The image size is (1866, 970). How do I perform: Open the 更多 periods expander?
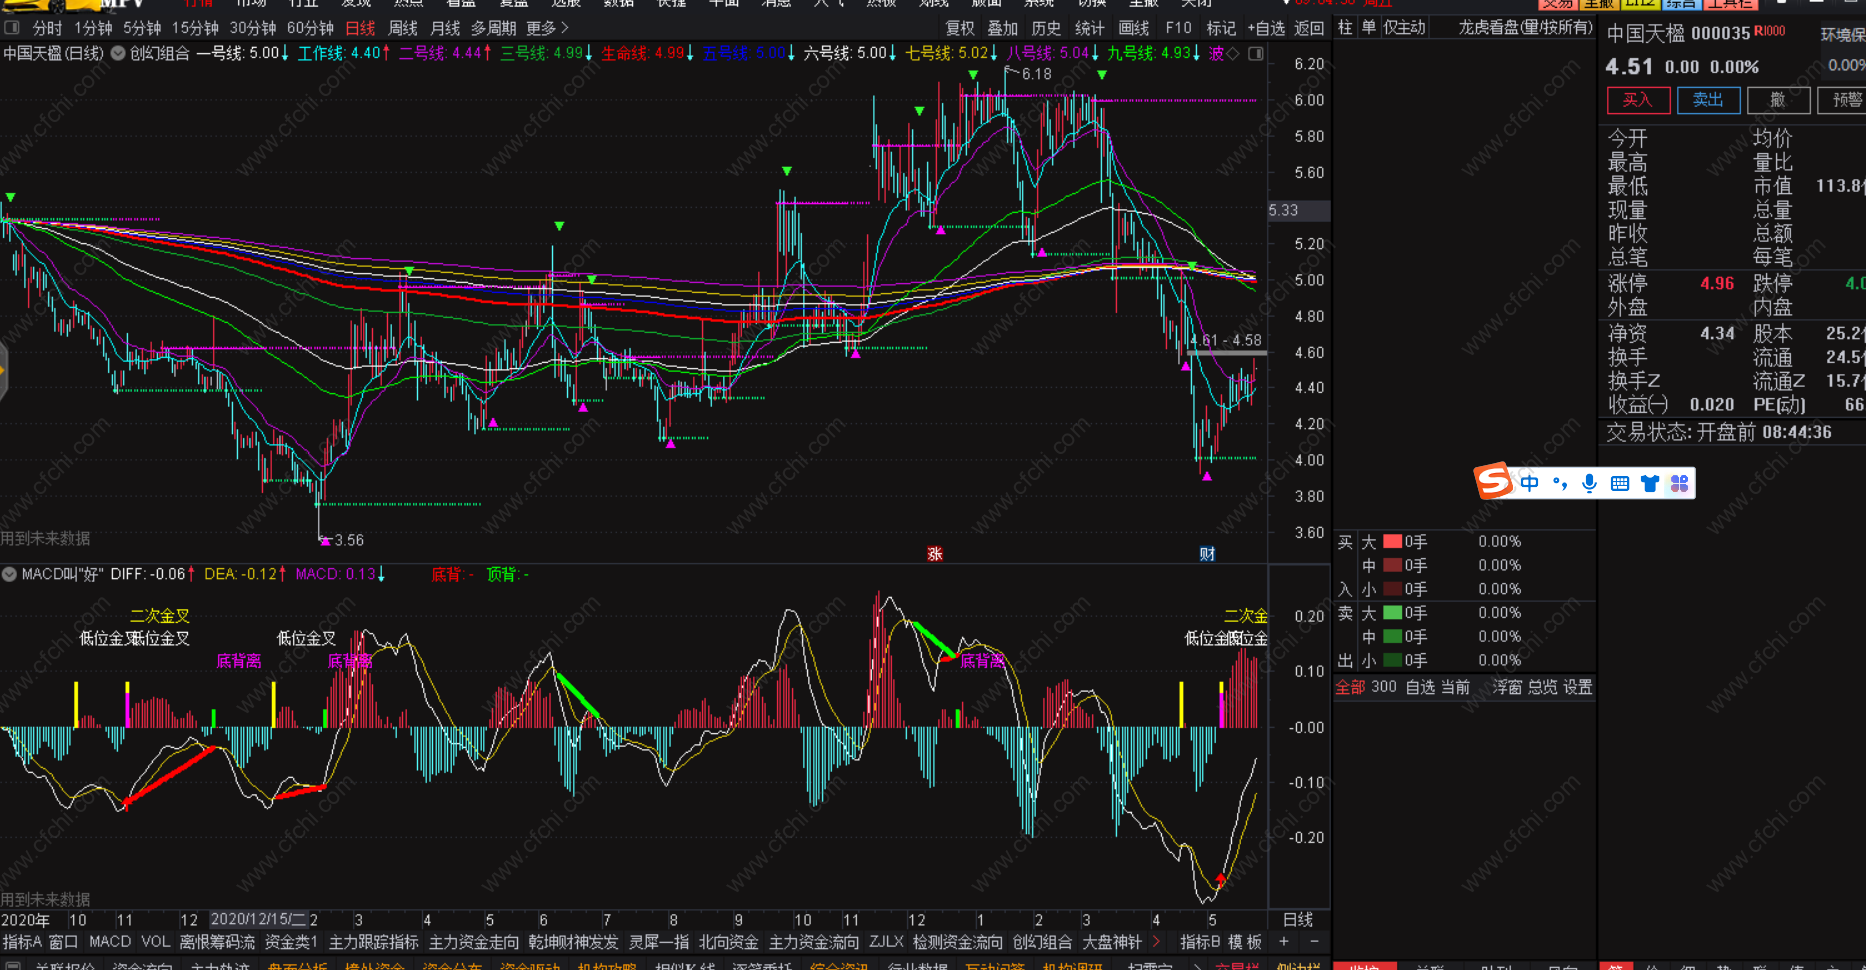(x=547, y=28)
